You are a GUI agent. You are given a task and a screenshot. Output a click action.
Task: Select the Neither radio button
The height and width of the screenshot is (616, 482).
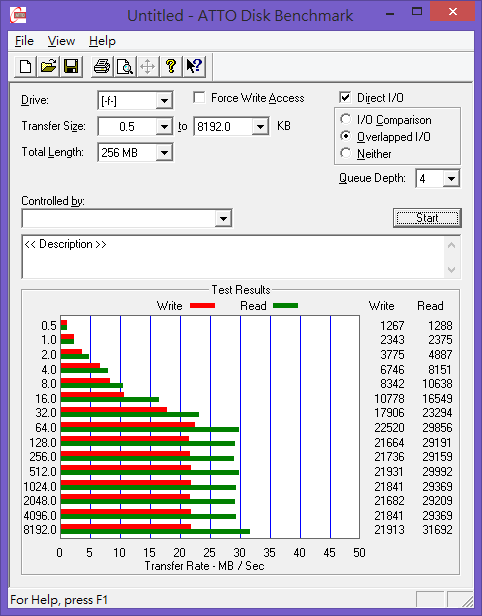tap(346, 153)
